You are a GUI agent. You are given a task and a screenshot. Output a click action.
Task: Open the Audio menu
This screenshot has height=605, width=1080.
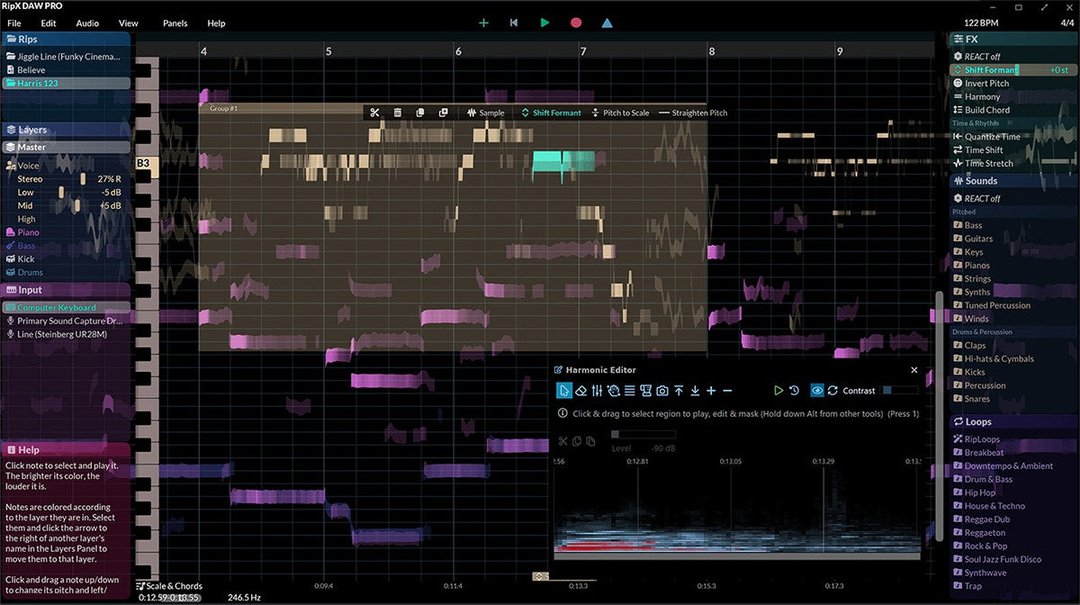(86, 22)
